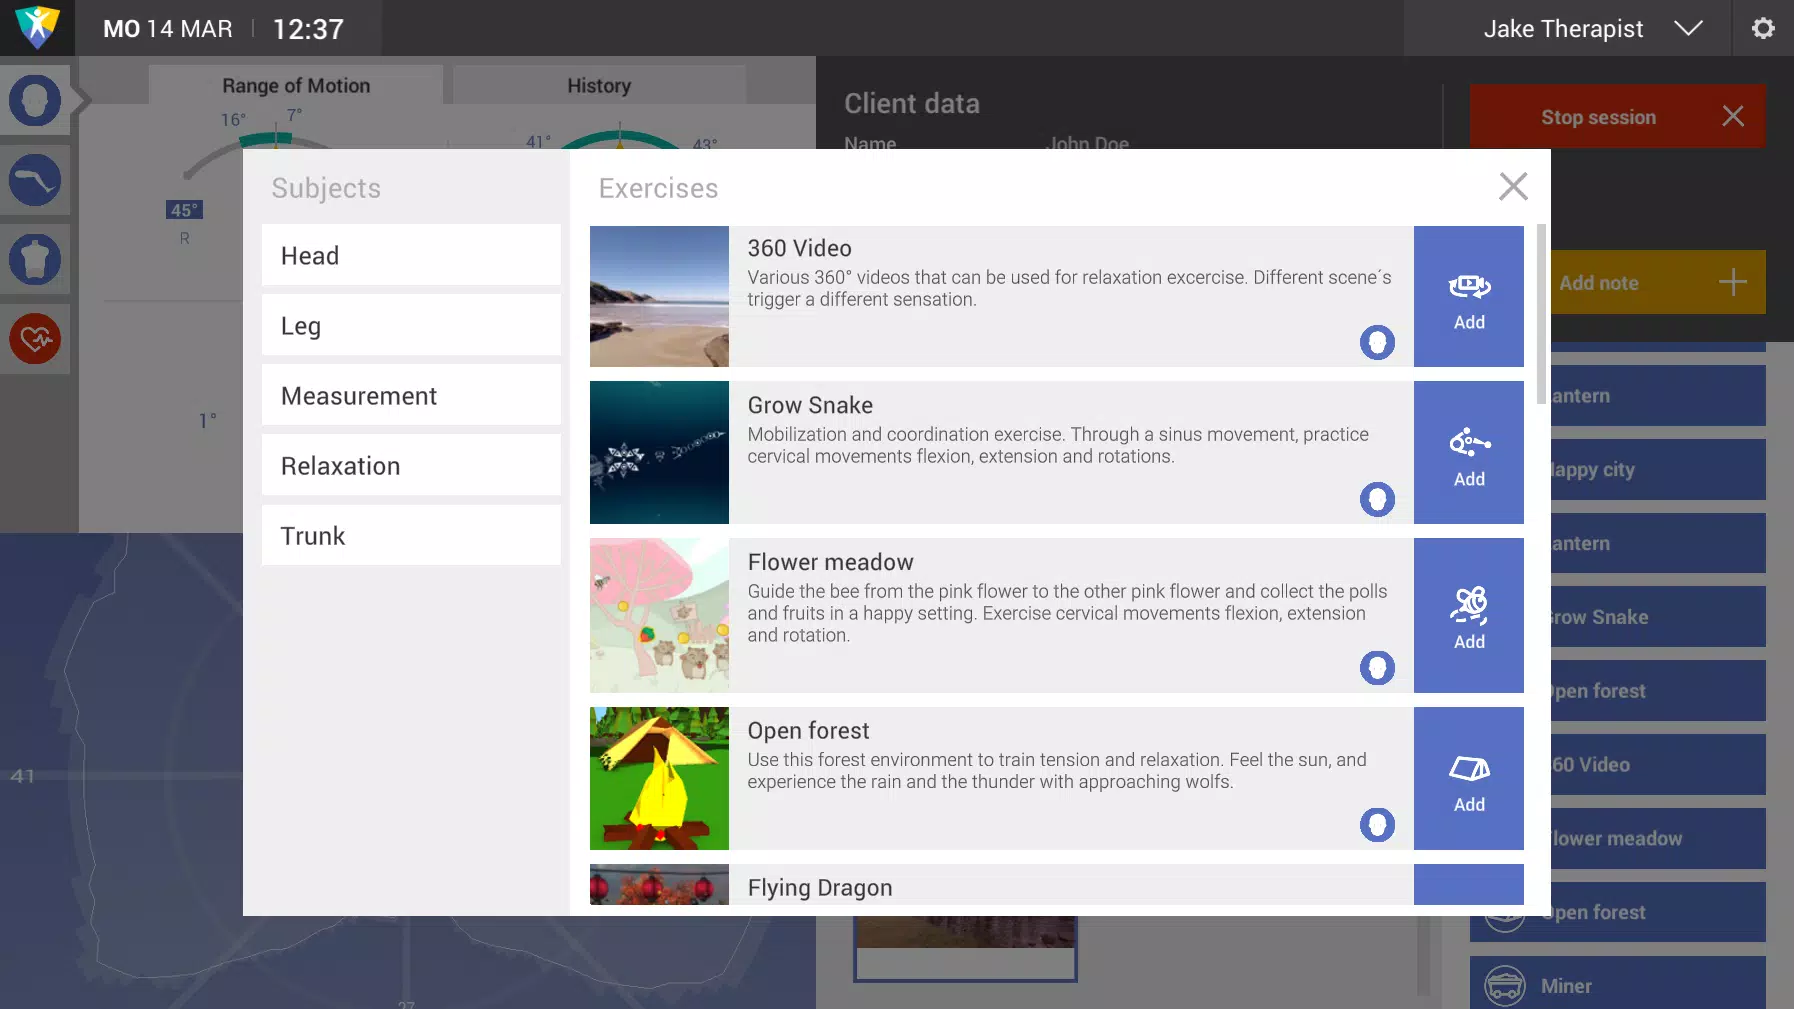Click Miner cart icon in background list

click(x=1505, y=986)
